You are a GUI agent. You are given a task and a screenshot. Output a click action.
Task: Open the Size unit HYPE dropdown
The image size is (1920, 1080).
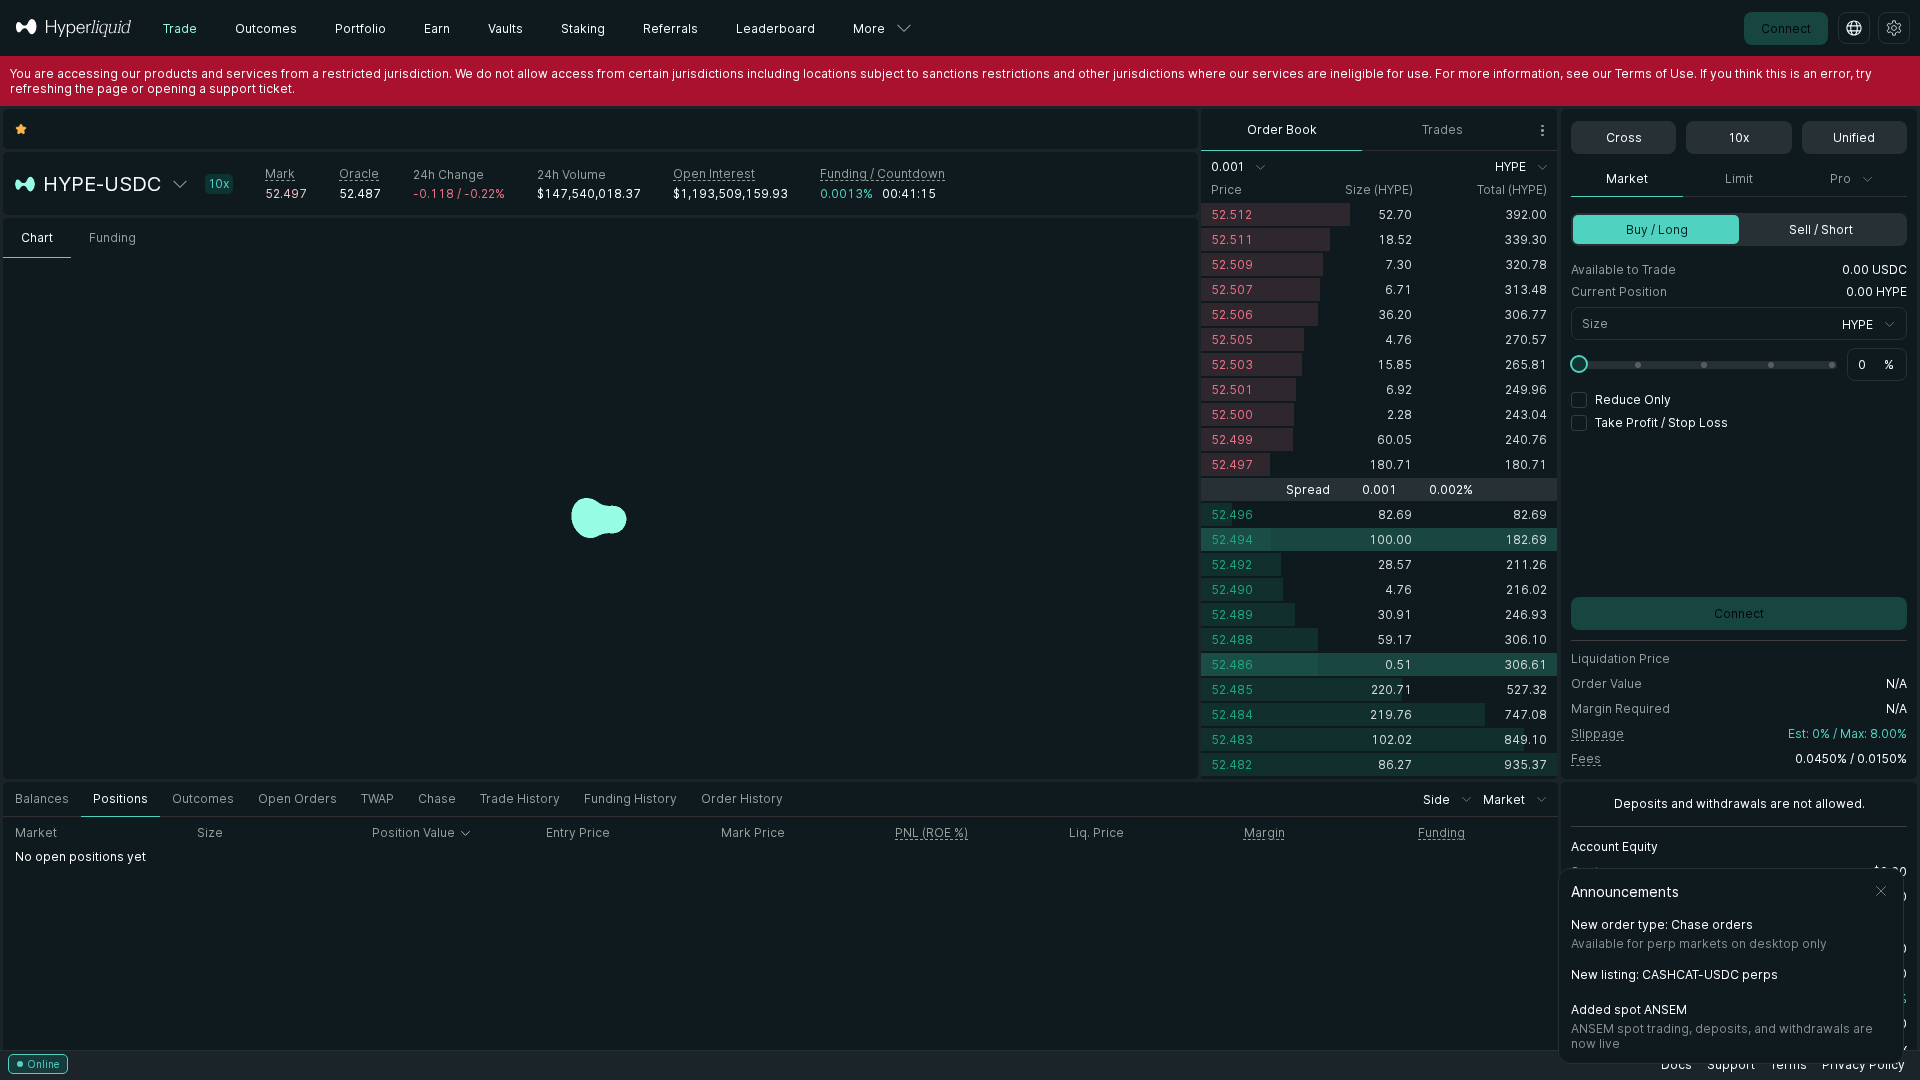coord(1868,325)
